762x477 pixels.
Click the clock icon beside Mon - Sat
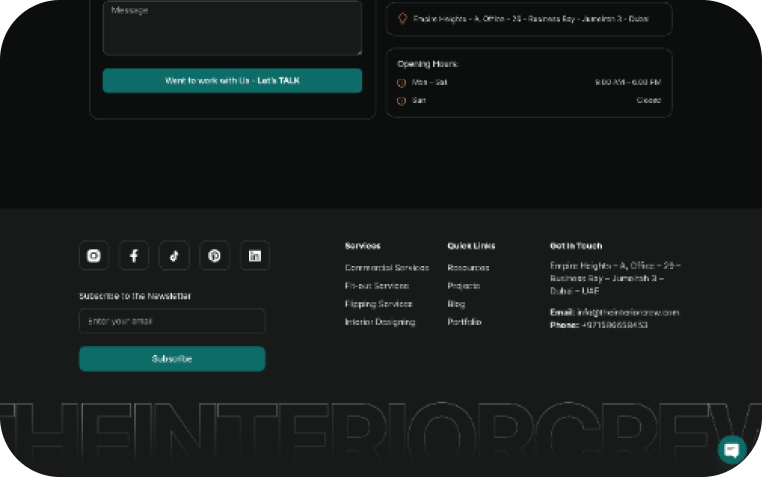tap(402, 83)
